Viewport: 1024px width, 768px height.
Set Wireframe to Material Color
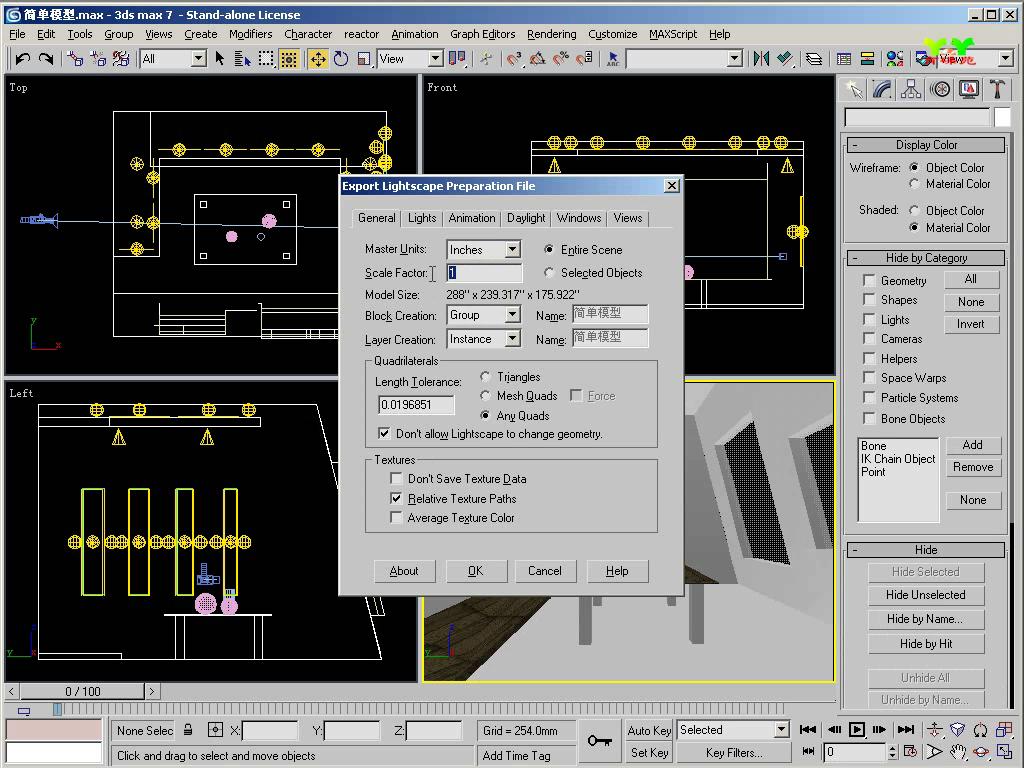pos(914,184)
